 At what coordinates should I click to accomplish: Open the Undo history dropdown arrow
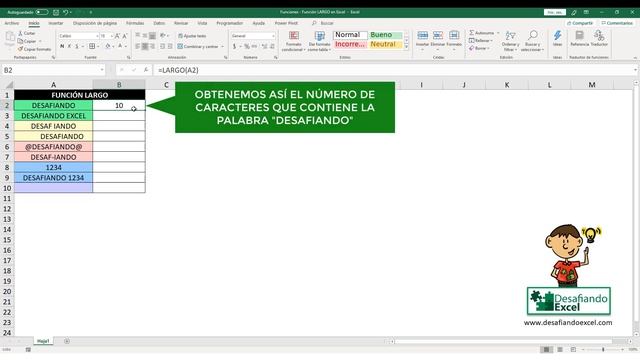(x=71, y=12)
